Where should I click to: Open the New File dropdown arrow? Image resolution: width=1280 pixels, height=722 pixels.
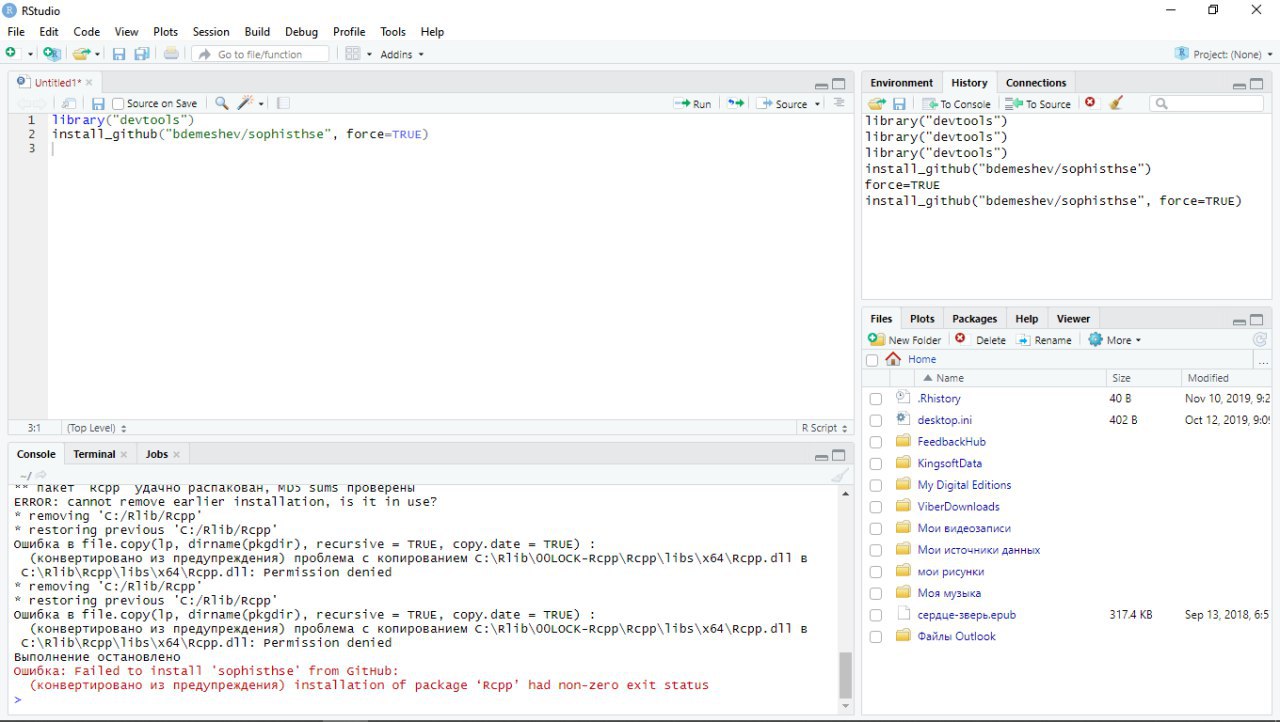tap(30, 54)
